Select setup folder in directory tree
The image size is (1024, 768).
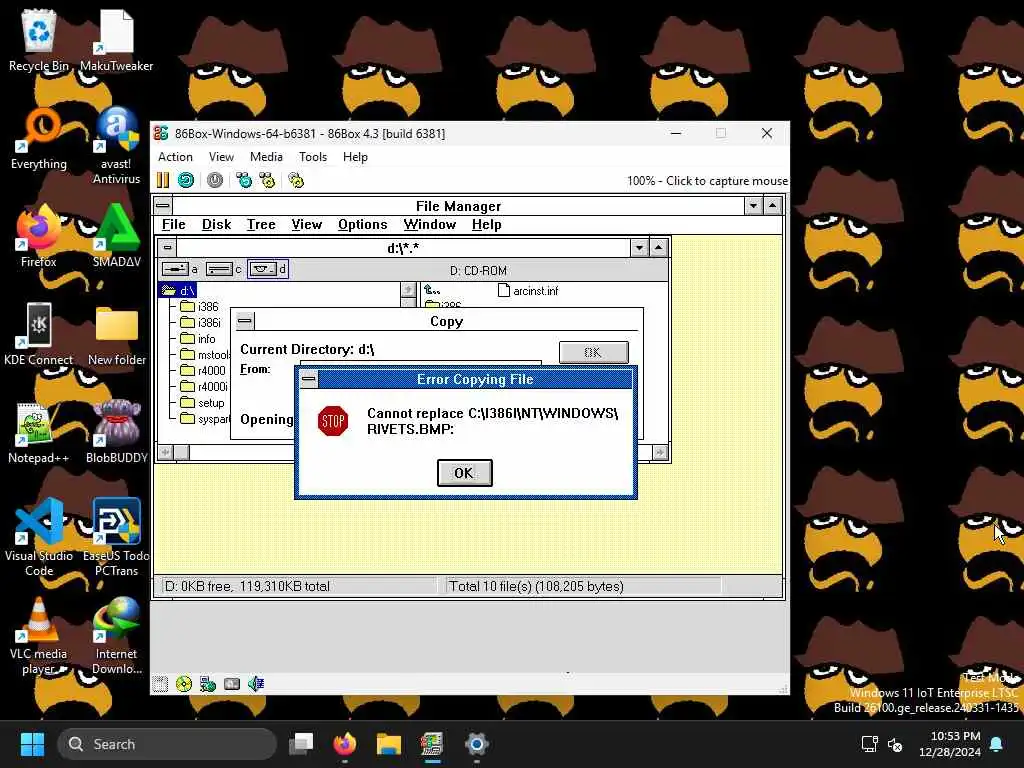[x=202, y=403]
